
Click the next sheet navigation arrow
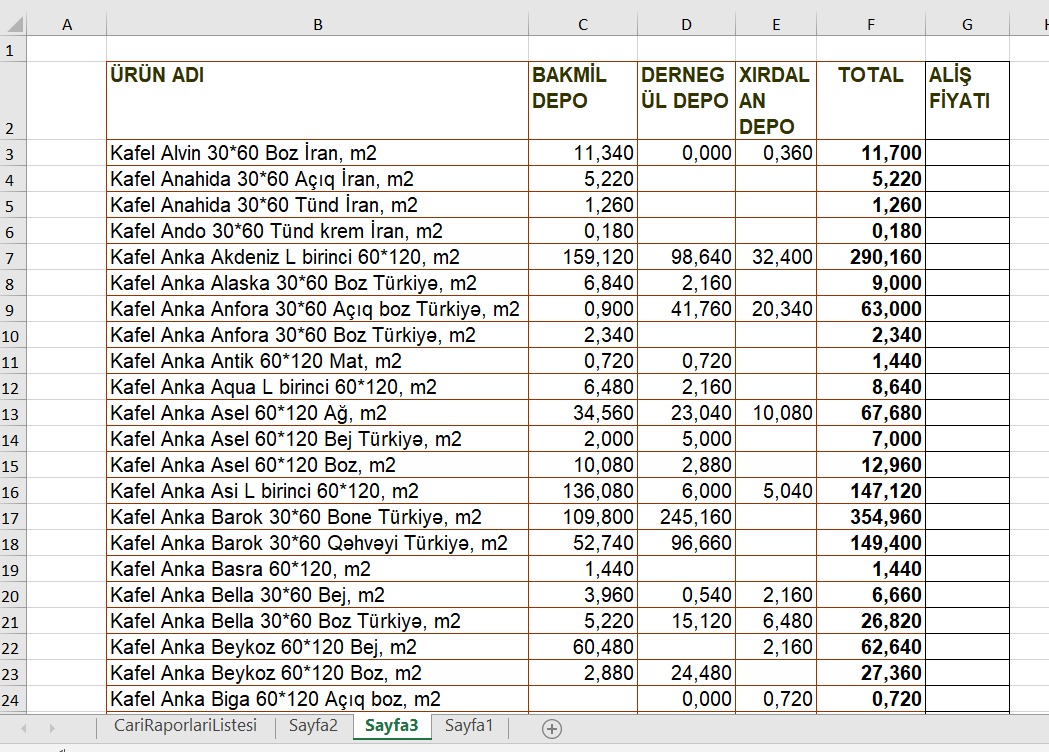[52, 728]
